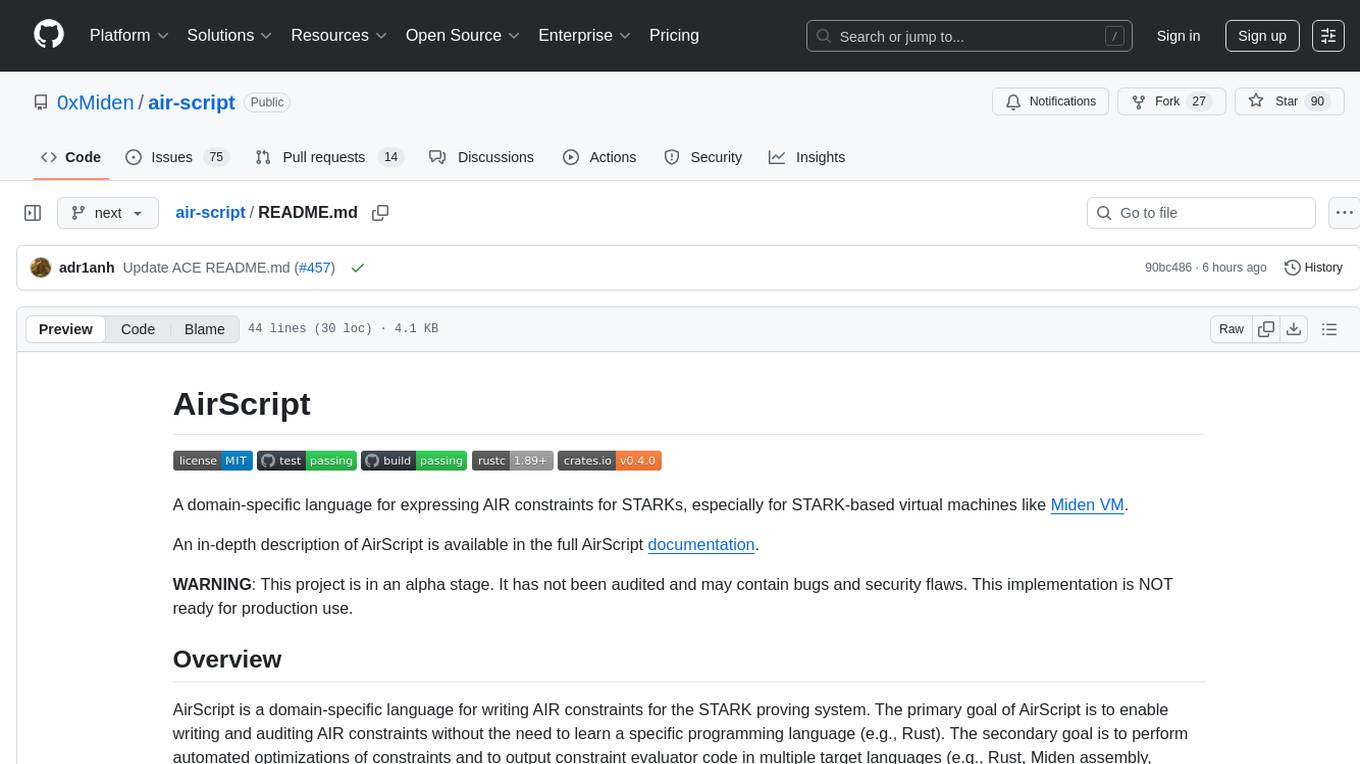The height and width of the screenshot is (764, 1360).
Task: Open the Insights tab
Action: [x=807, y=157]
